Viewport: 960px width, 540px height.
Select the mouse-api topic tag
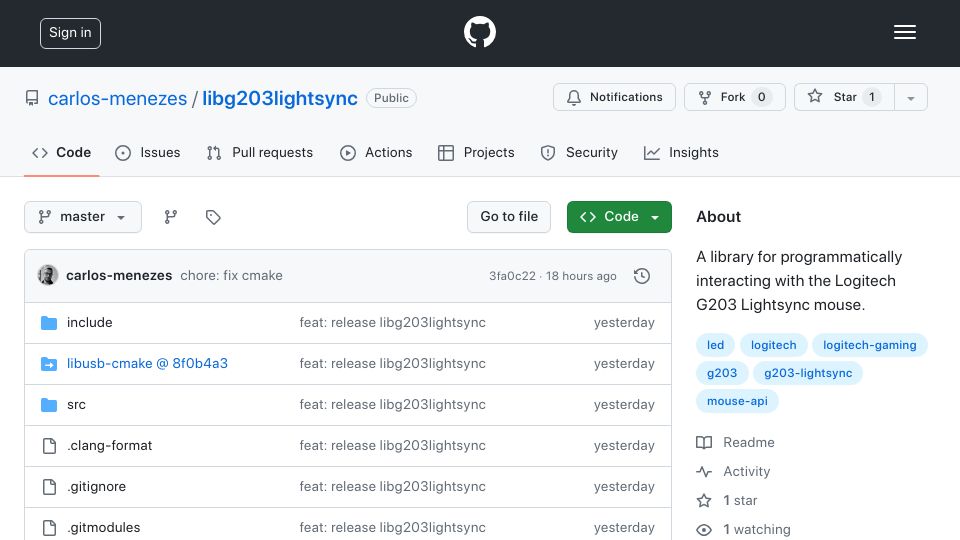pos(737,402)
